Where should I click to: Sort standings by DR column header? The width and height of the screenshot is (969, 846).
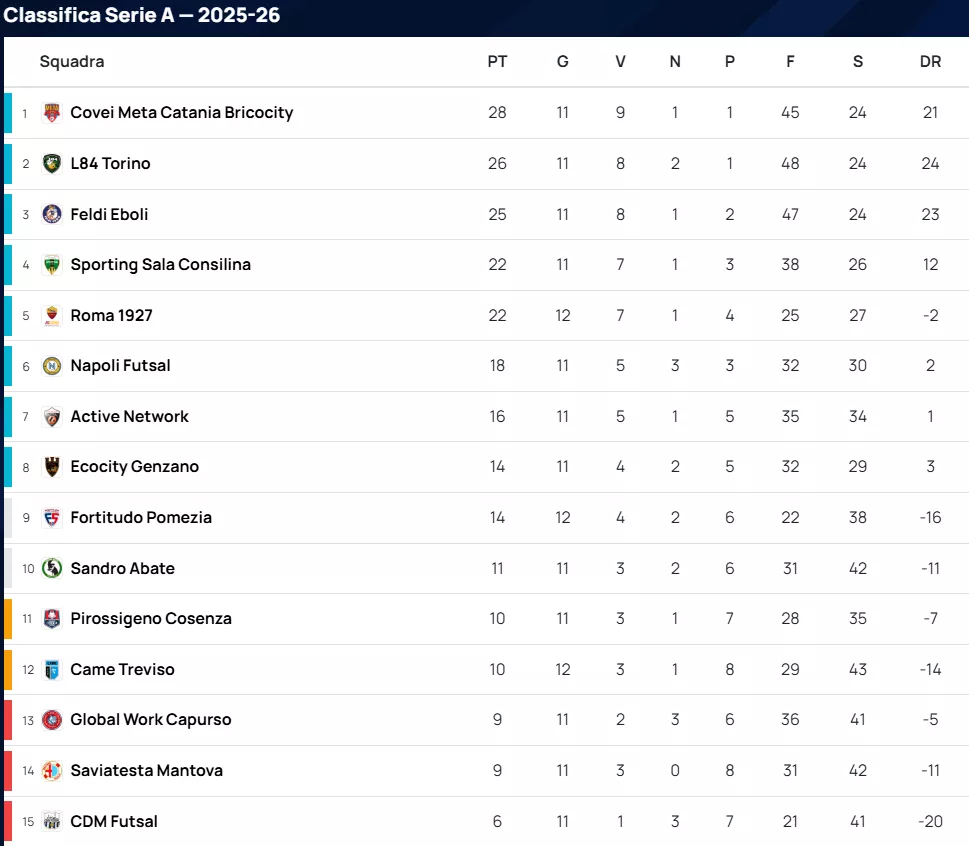(930, 62)
